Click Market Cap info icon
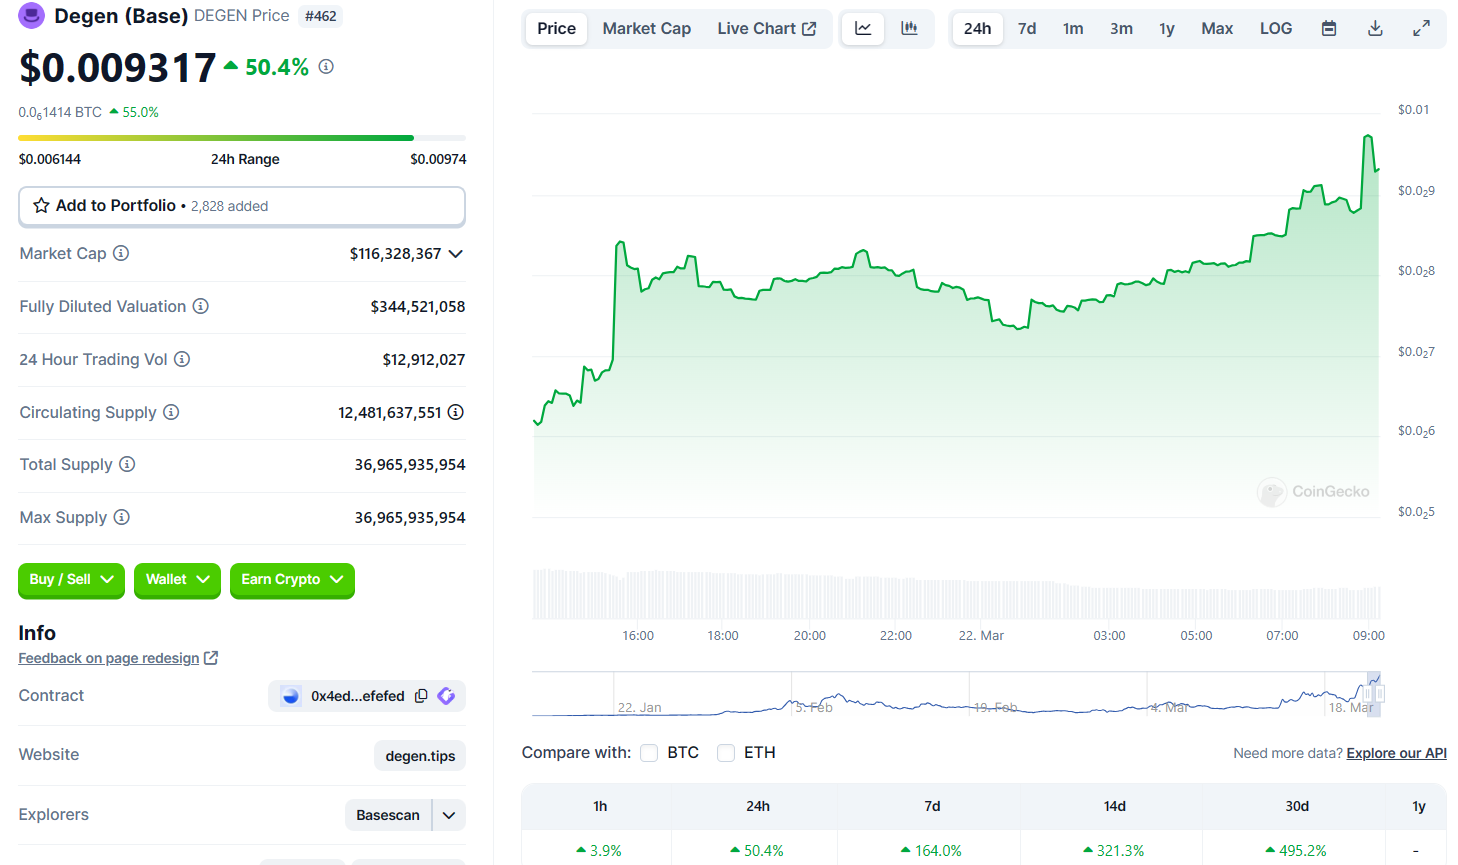 pos(121,253)
